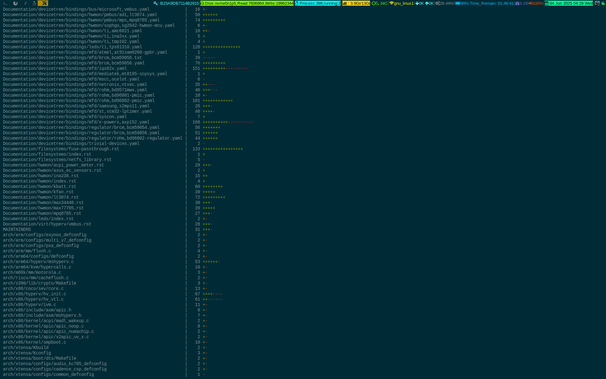Click the bindings/trivial-devices.yaml line
Viewport: 606px width, 379px height.
(71, 144)
